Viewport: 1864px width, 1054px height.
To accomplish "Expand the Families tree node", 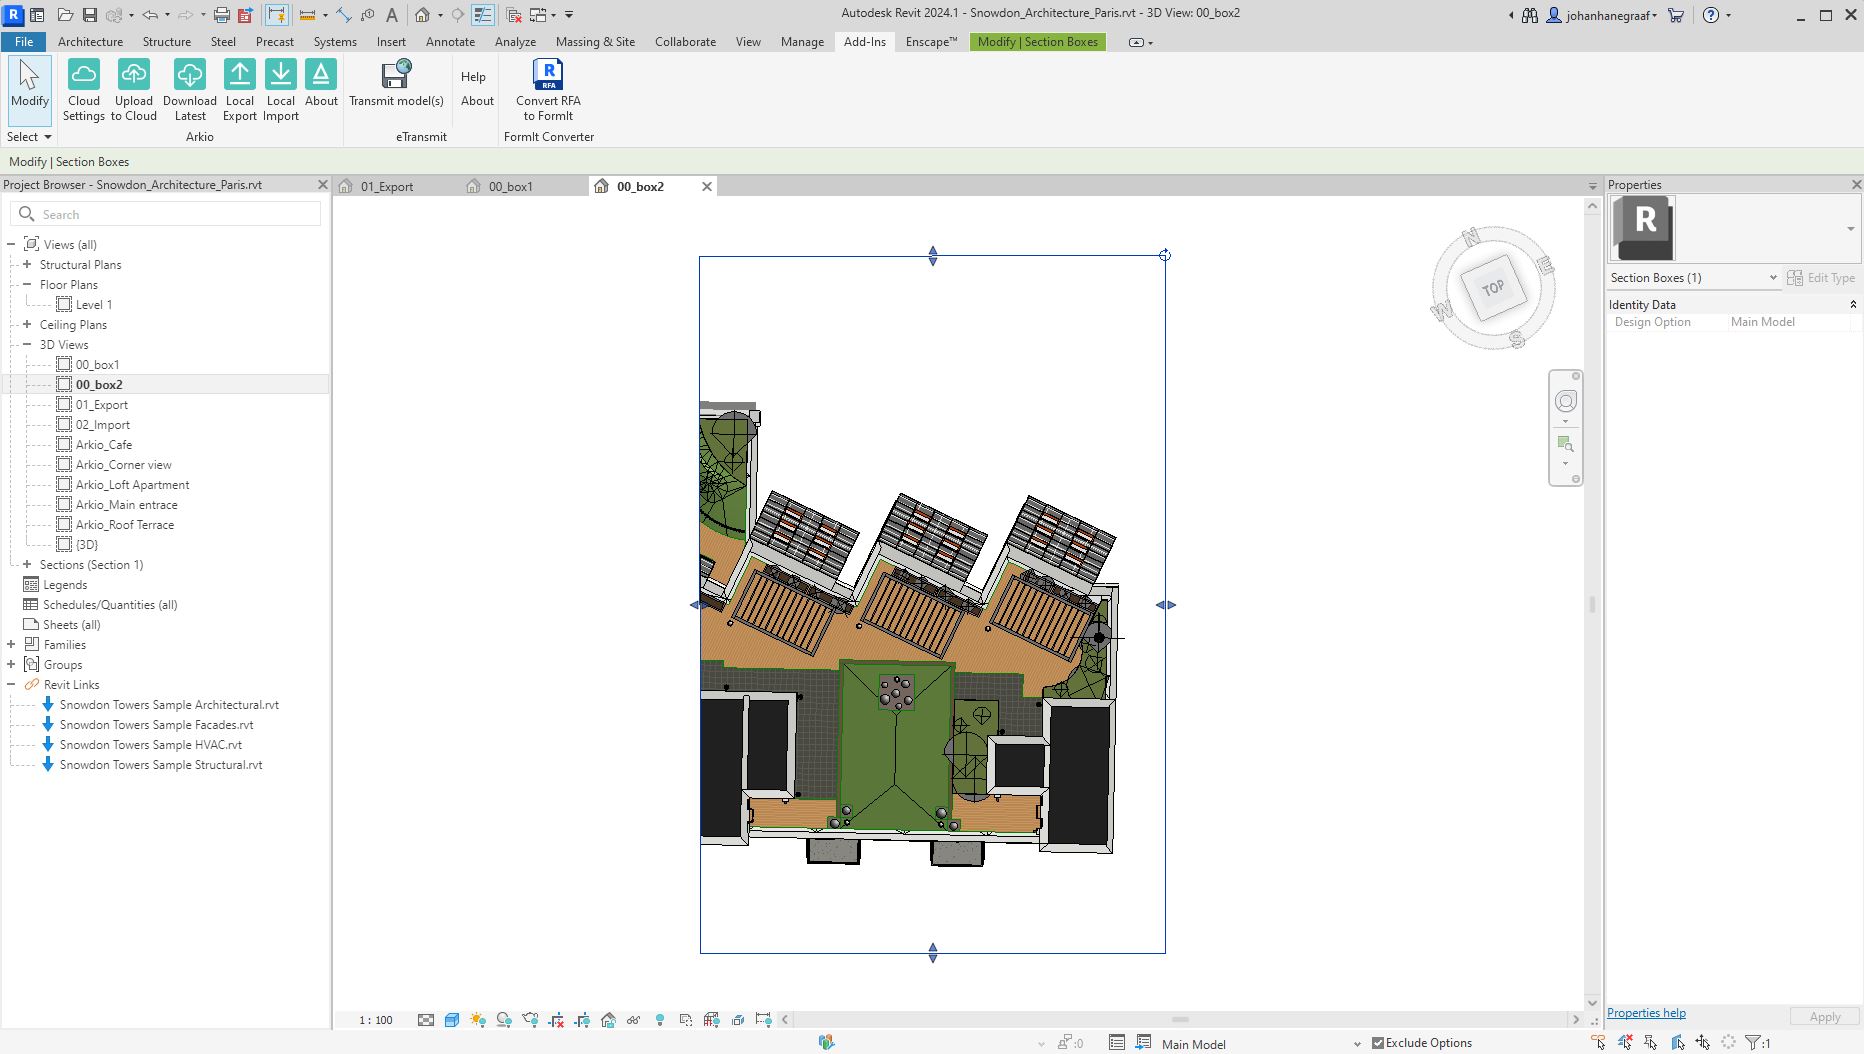I will (11, 645).
